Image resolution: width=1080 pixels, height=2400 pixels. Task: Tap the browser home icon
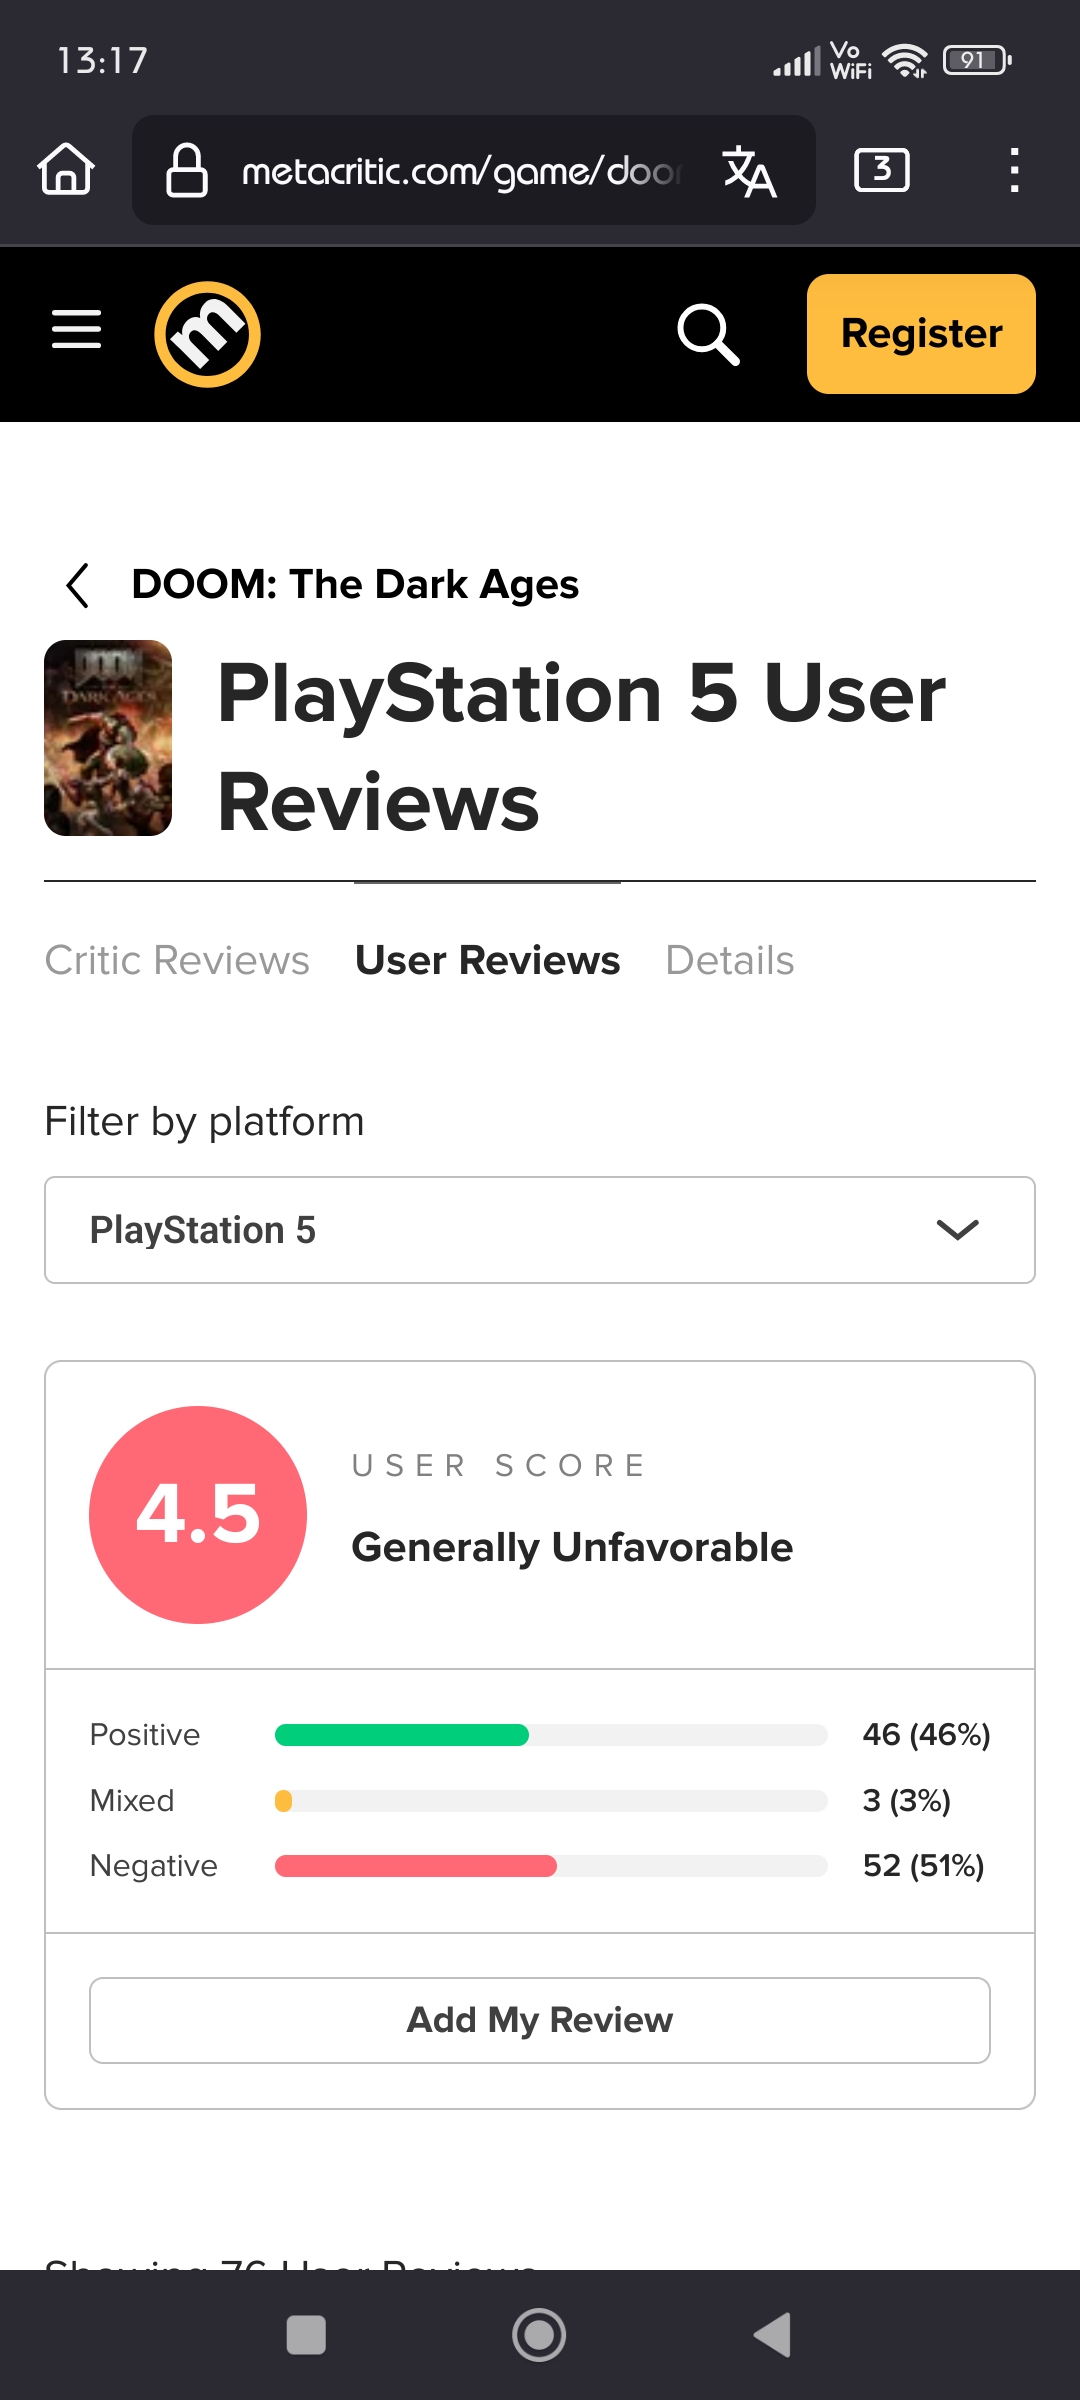[x=66, y=169]
